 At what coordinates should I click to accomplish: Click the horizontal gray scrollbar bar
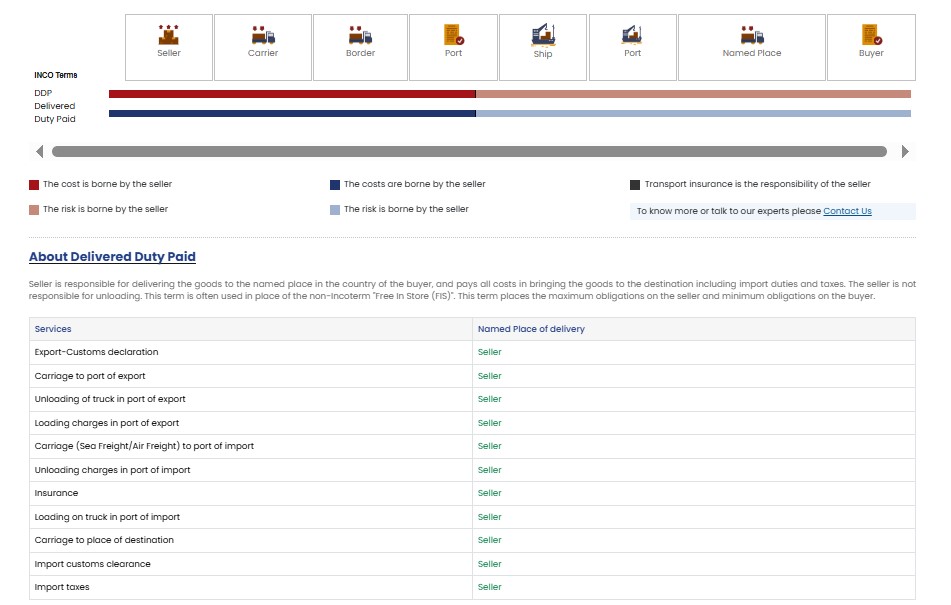click(x=469, y=152)
